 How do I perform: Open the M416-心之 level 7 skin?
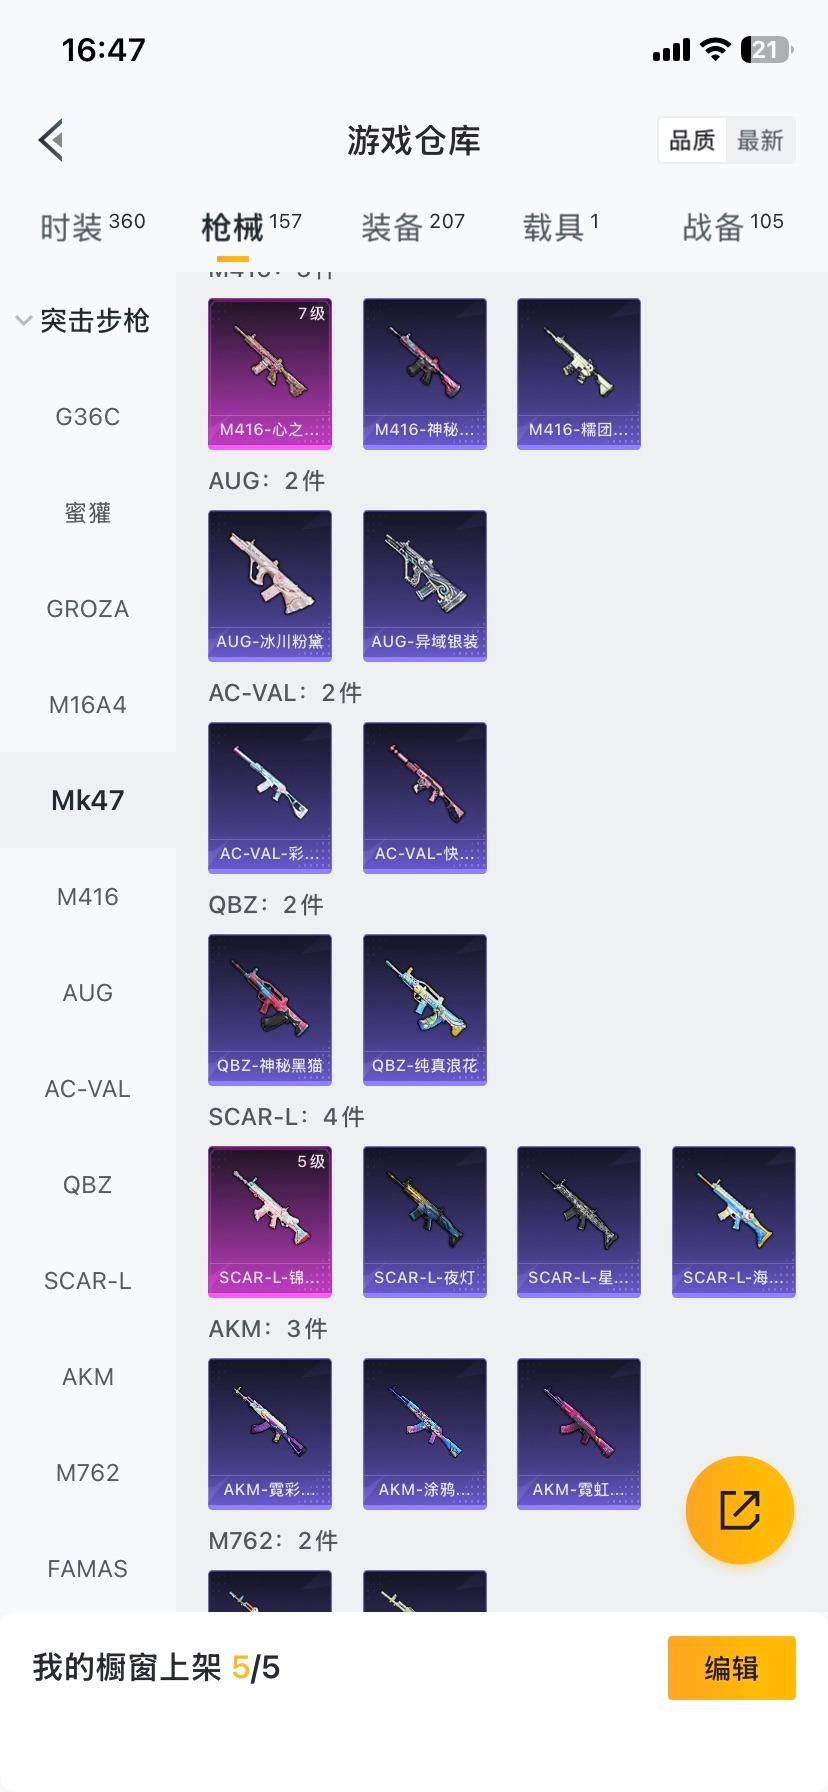click(x=270, y=374)
